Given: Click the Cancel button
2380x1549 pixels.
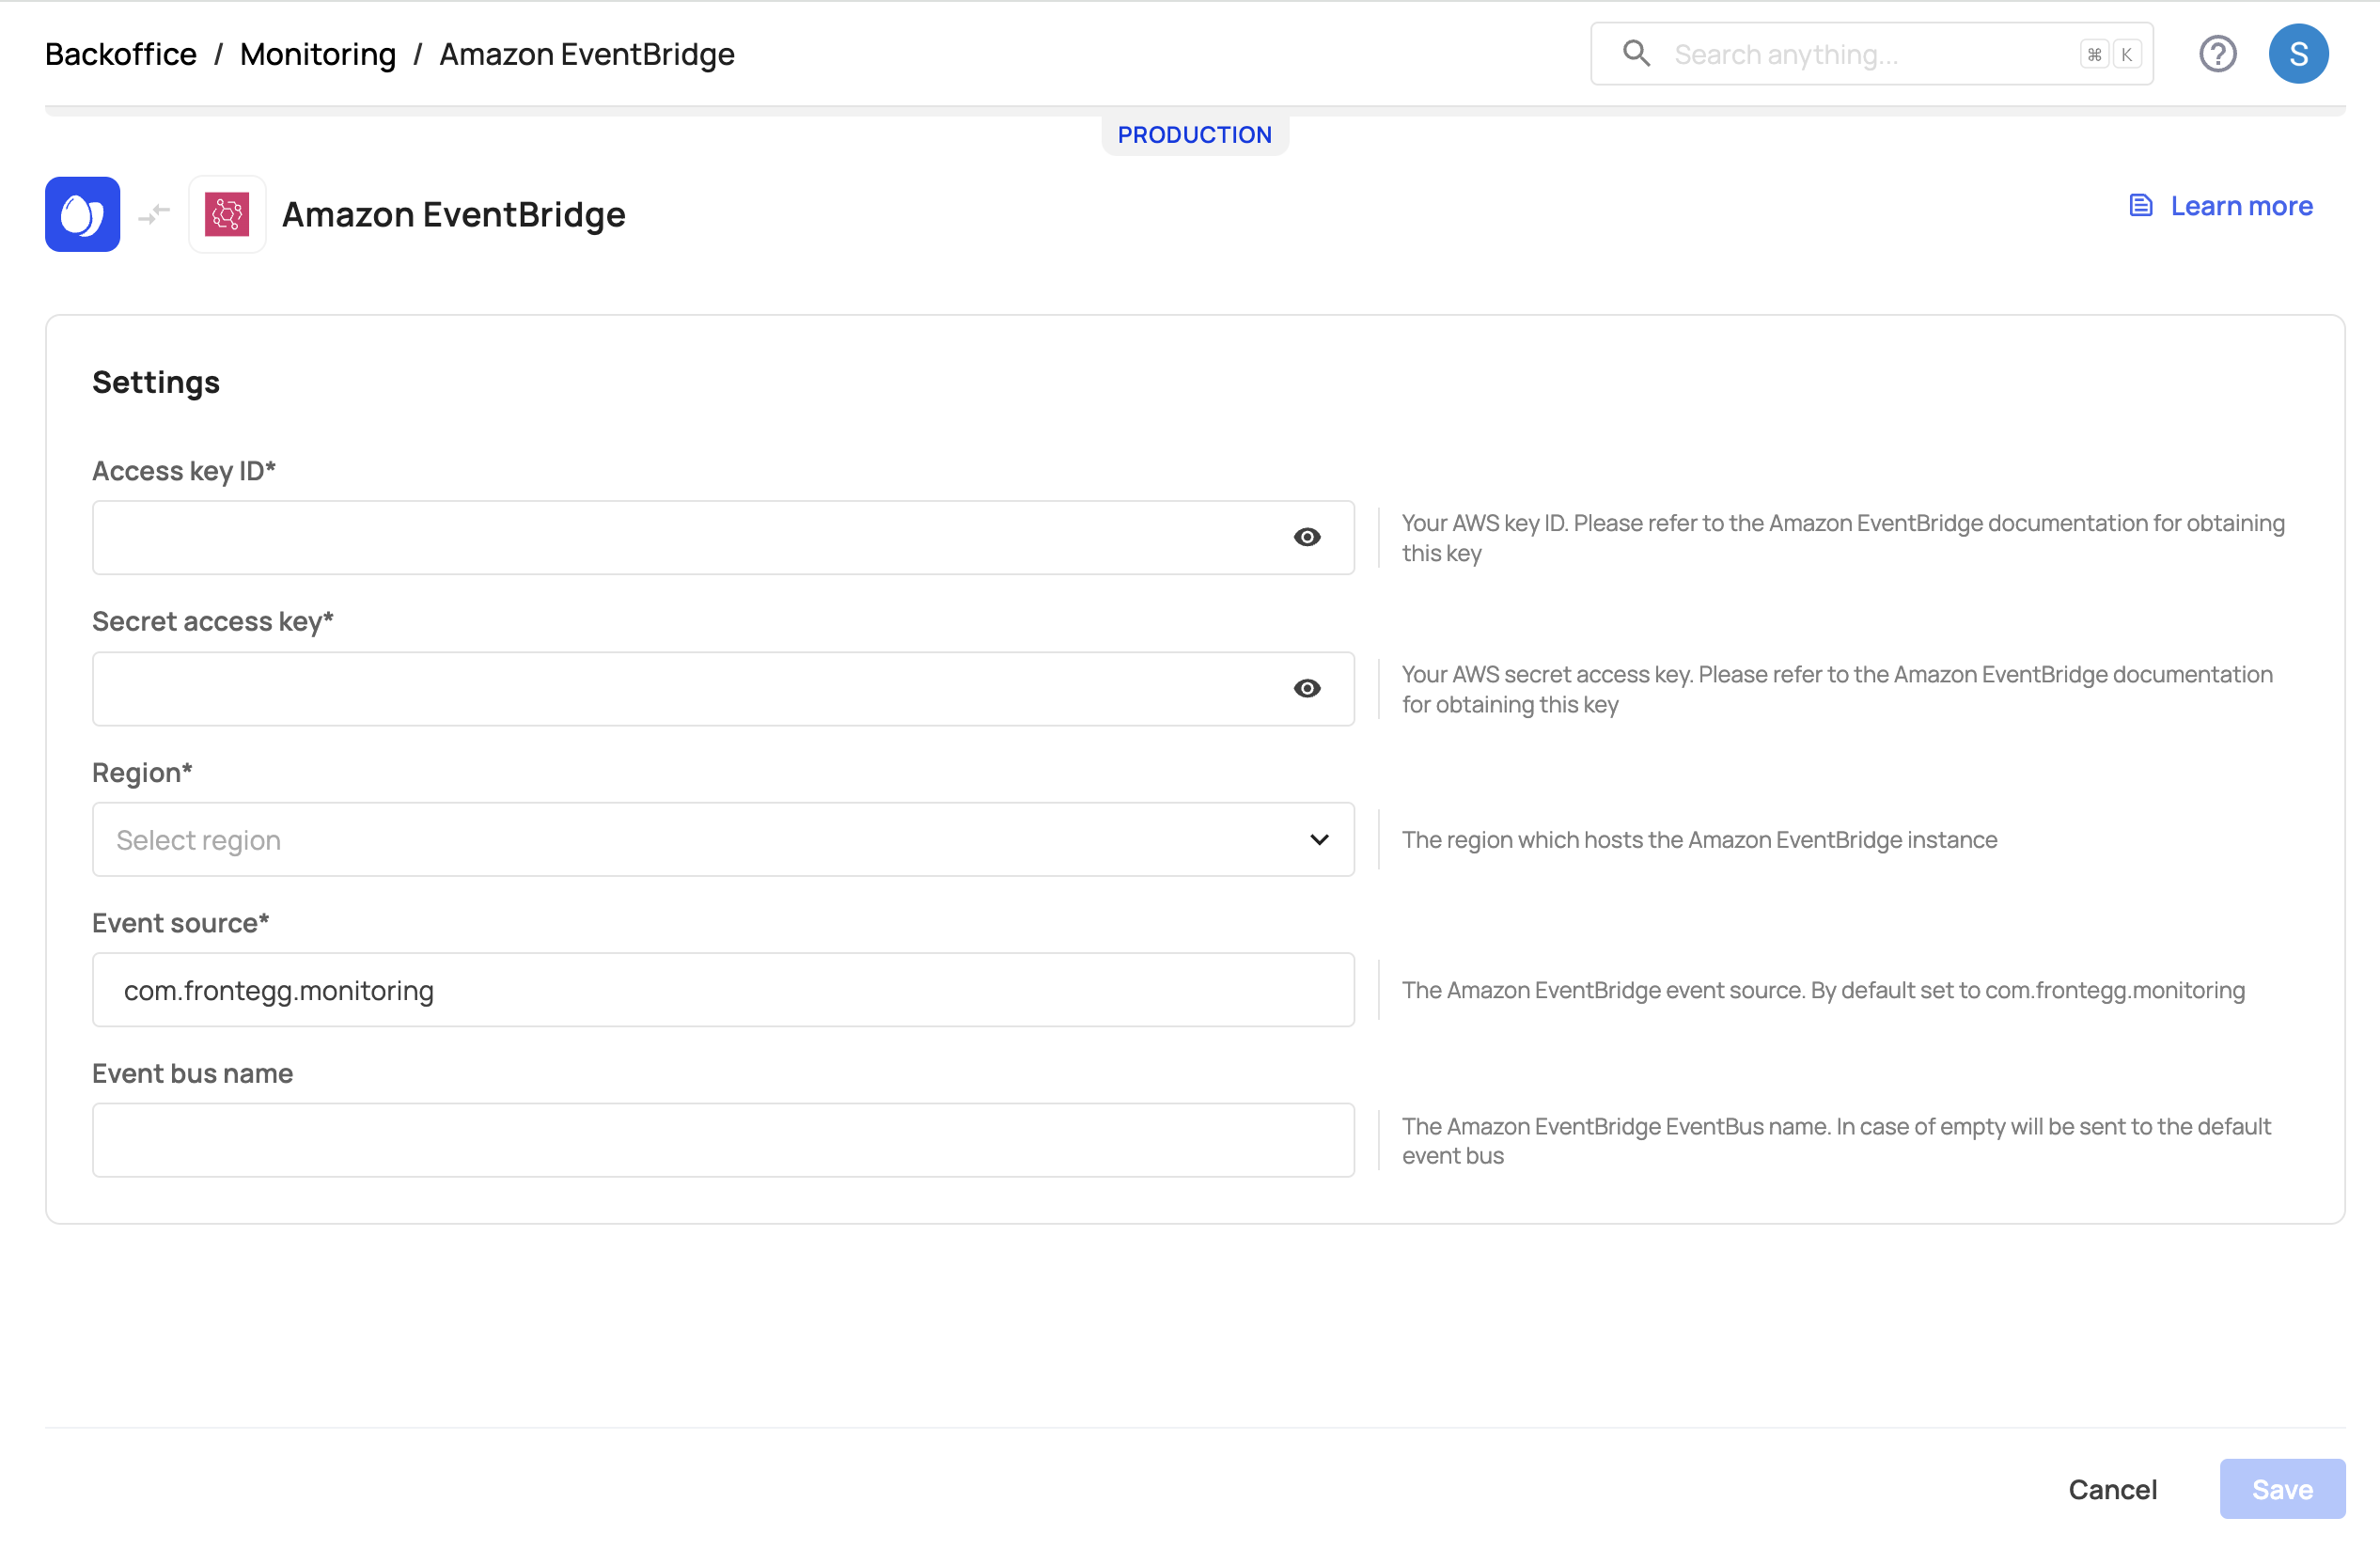Looking at the screenshot, I should pos(2112,1489).
